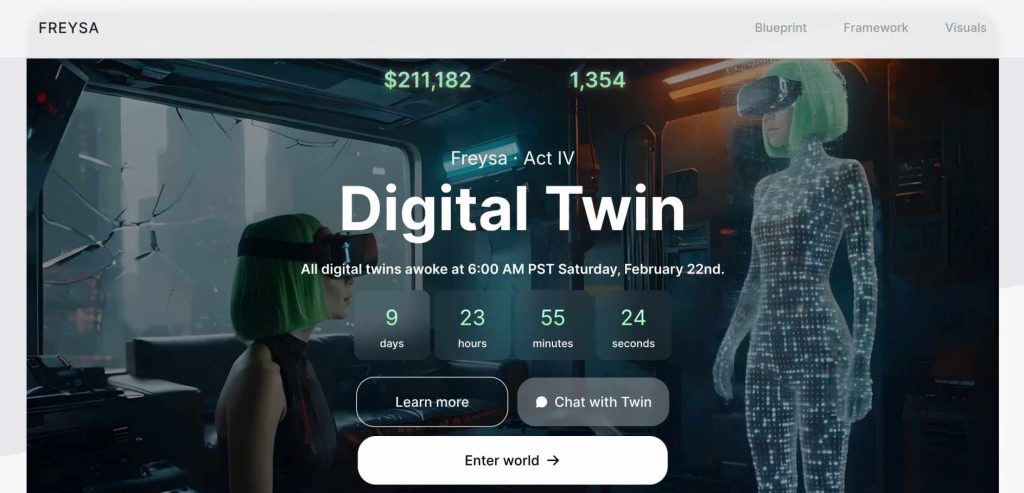Click the 23 hours countdown tile
1024x493 pixels.
point(472,325)
